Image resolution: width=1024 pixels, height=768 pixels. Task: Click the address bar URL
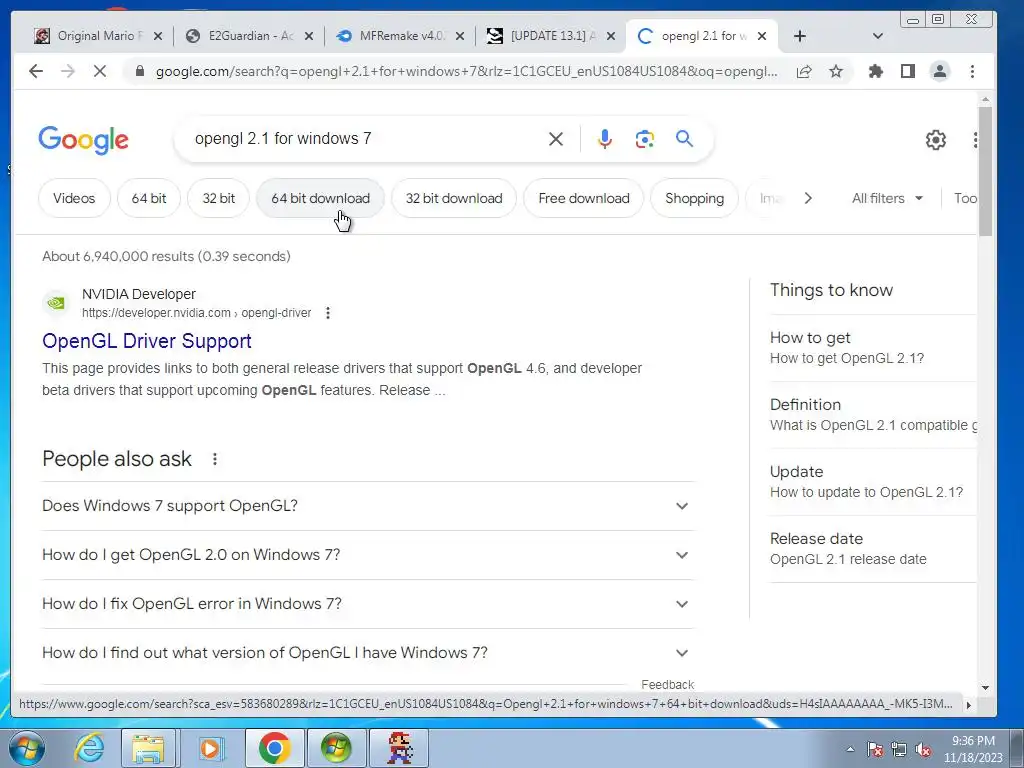click(x=466, y=71)
